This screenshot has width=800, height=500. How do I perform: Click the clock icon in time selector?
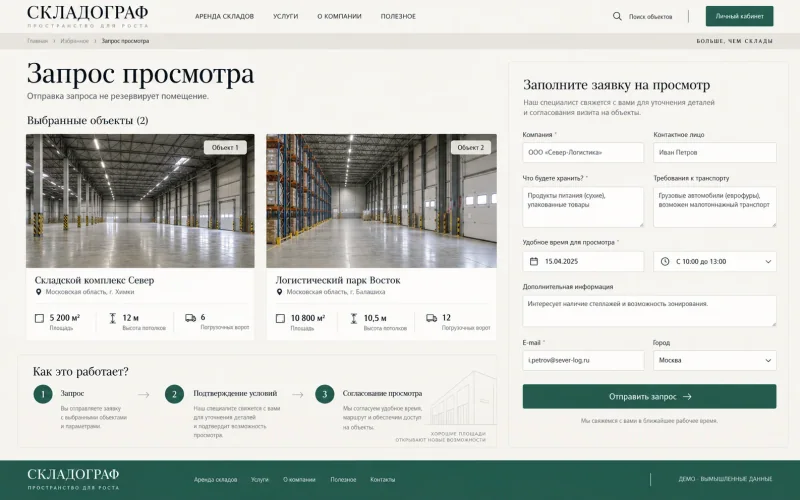tap(665, 261)
